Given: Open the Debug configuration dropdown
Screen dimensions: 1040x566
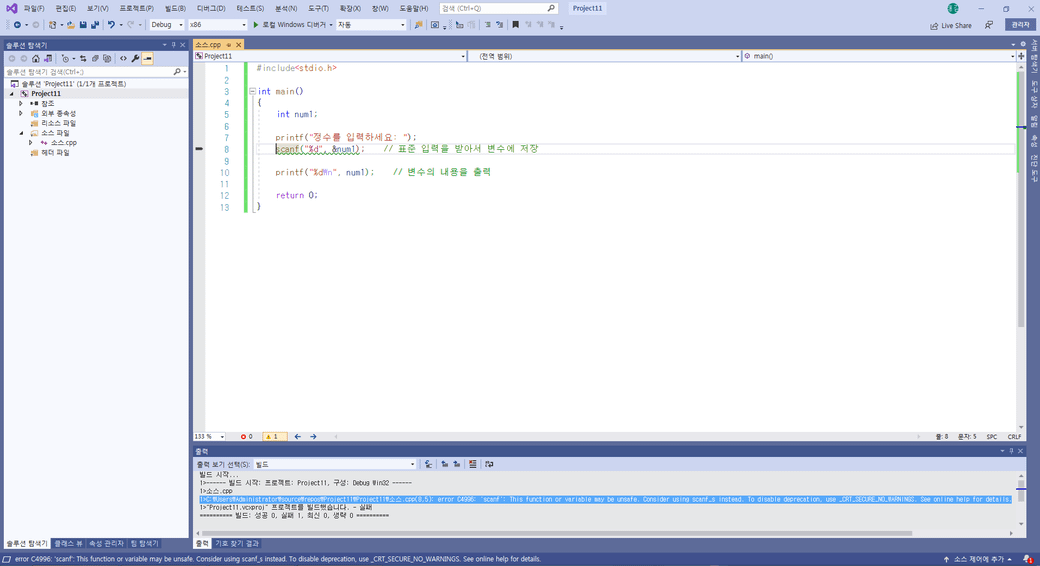Looking at the screenshot, I should tap(166, 25).
